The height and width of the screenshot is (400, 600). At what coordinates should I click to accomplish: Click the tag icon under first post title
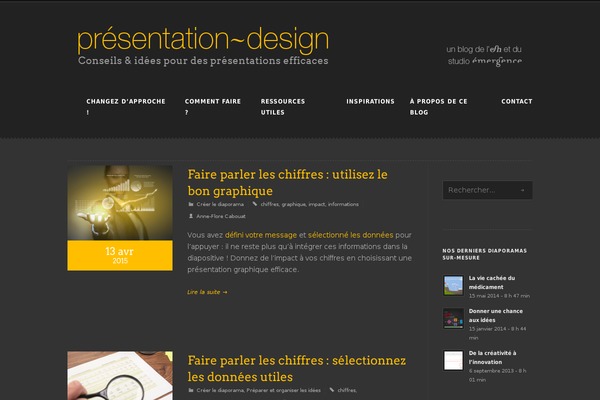255,203
